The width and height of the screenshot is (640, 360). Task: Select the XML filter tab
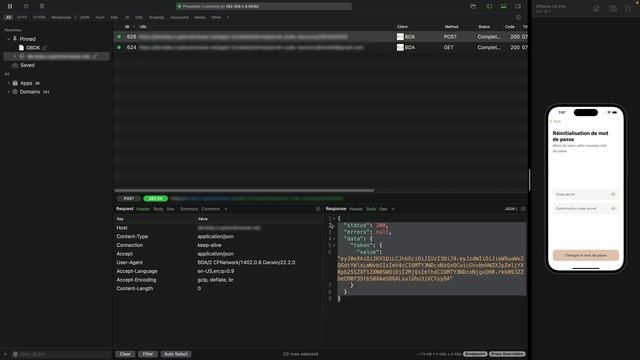[x=115, y=18]
